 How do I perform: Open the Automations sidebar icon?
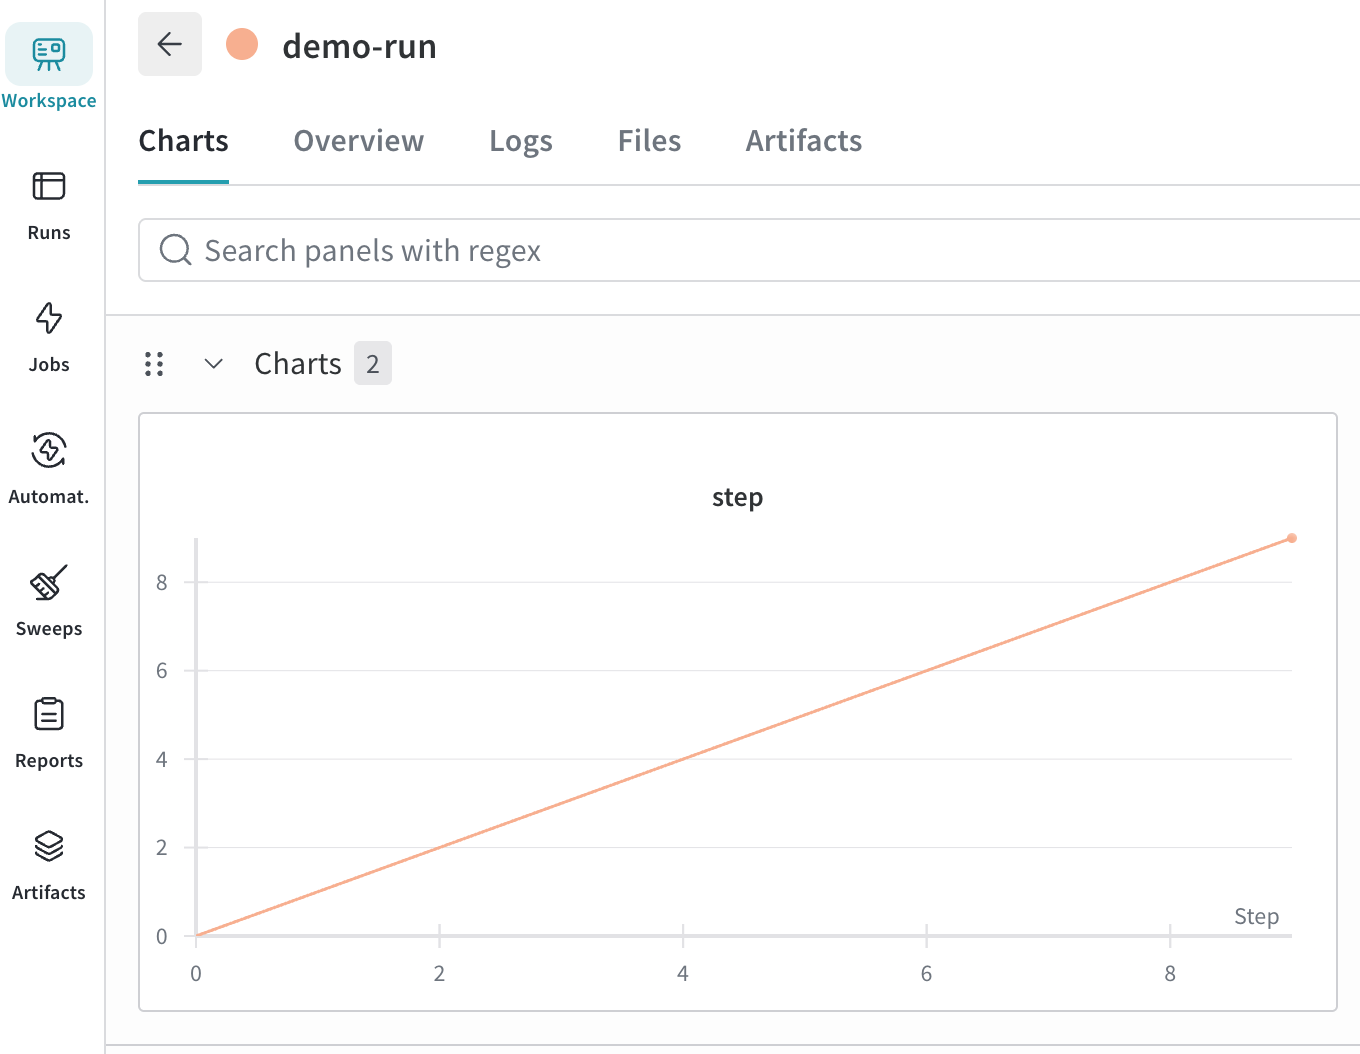(x=49, y=451)
